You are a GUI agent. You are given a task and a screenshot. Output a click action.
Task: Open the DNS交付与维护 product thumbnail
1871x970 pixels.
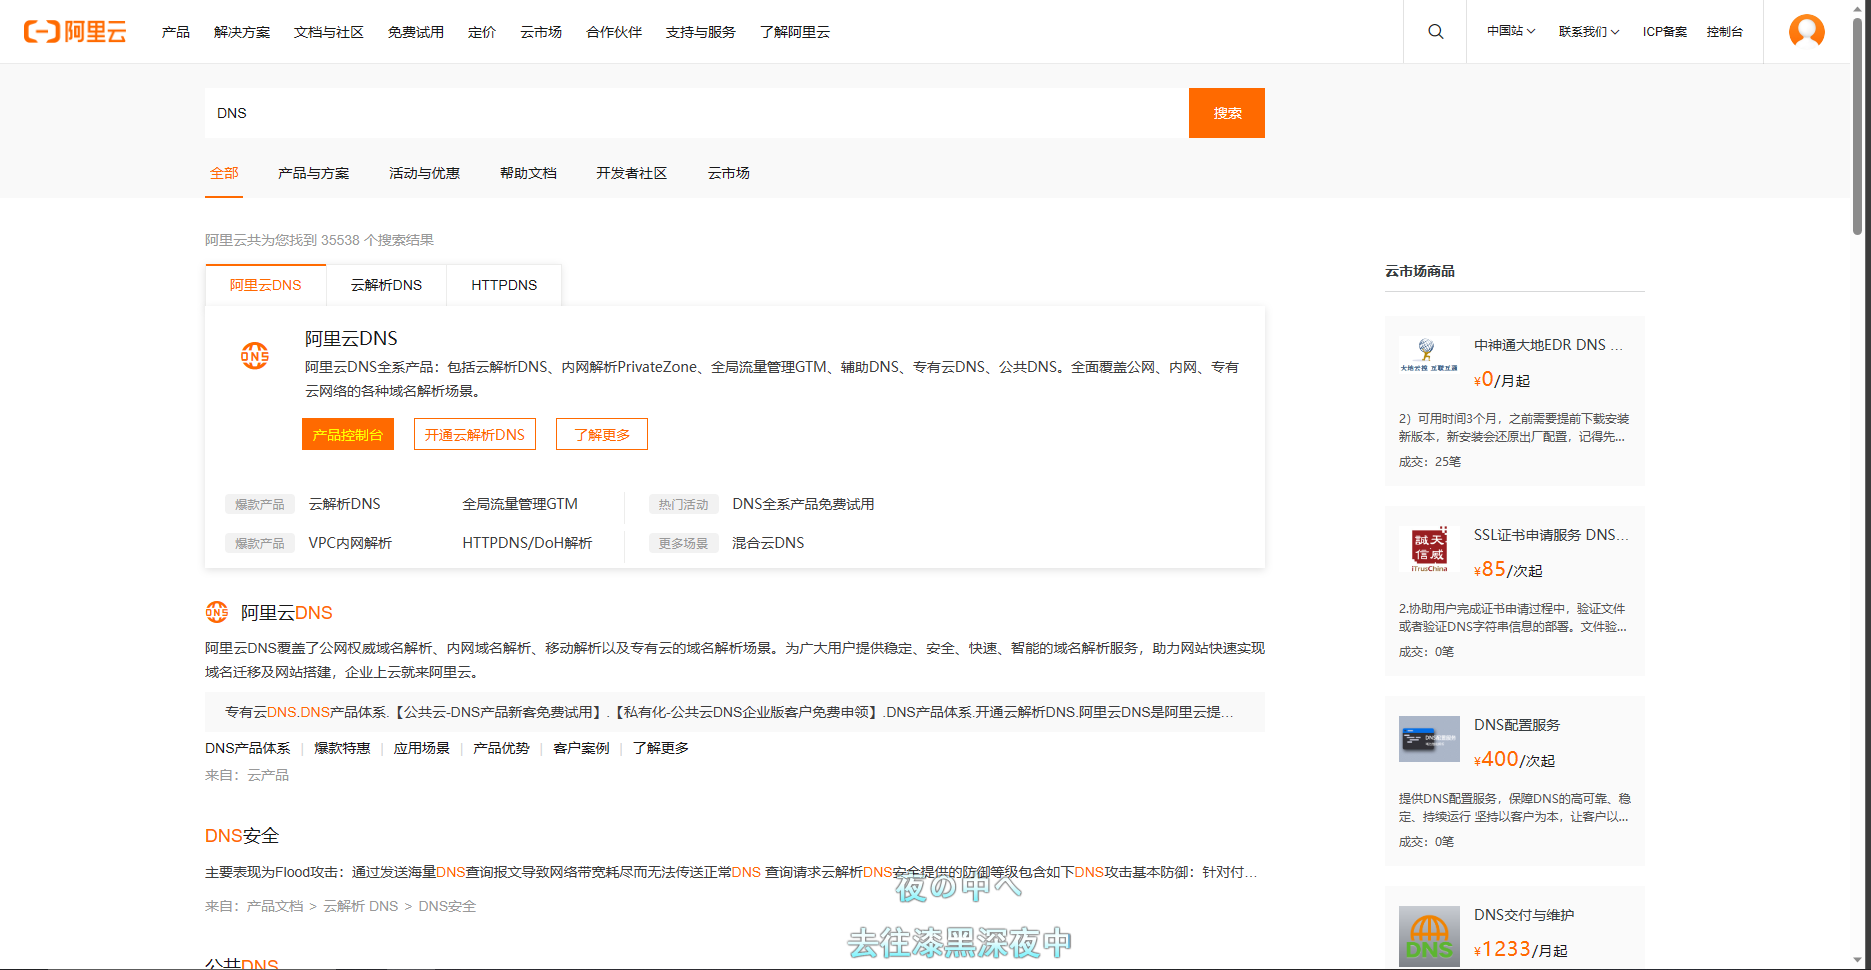click(x=1429, y=935)
